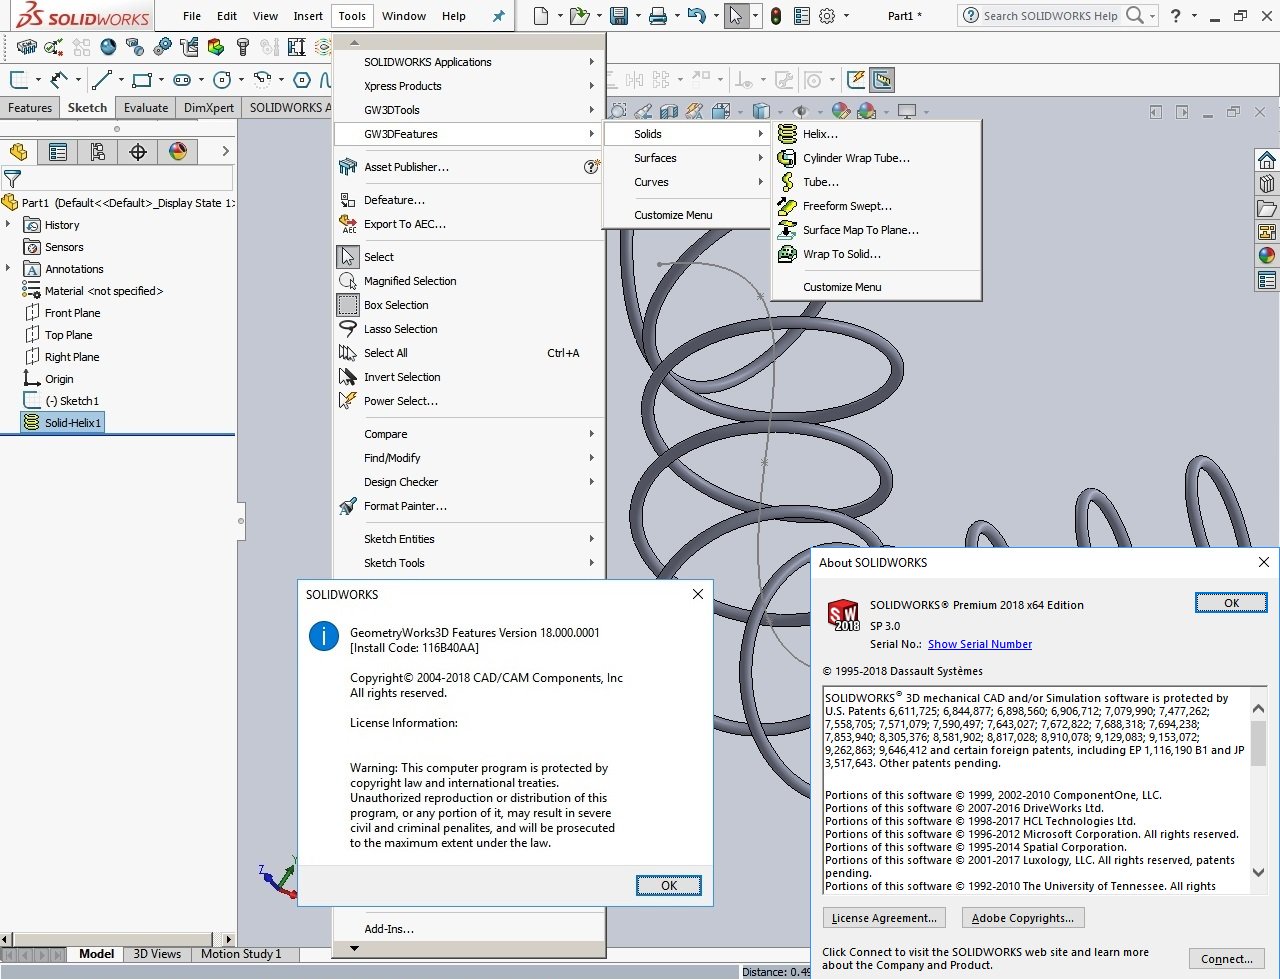Viewport: 1280px width, 979px height.
Task: Click the Freeform Swept icon
Action: [787, 206]
